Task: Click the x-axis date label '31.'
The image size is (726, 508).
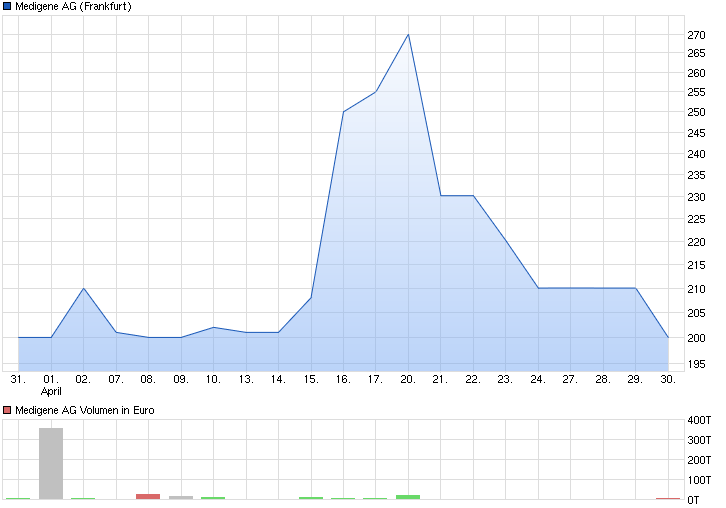Action: (x=18, y=379)
